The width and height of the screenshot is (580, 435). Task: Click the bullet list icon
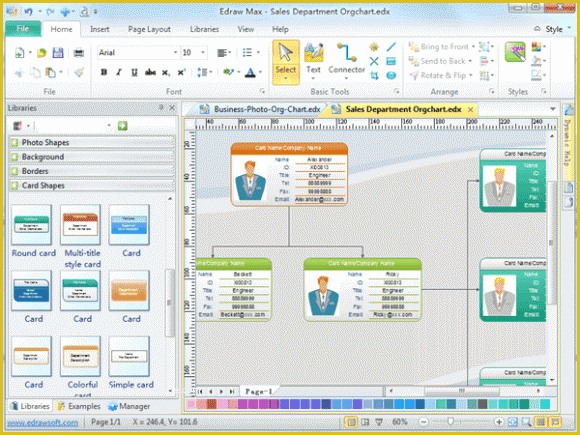[247, 53]
